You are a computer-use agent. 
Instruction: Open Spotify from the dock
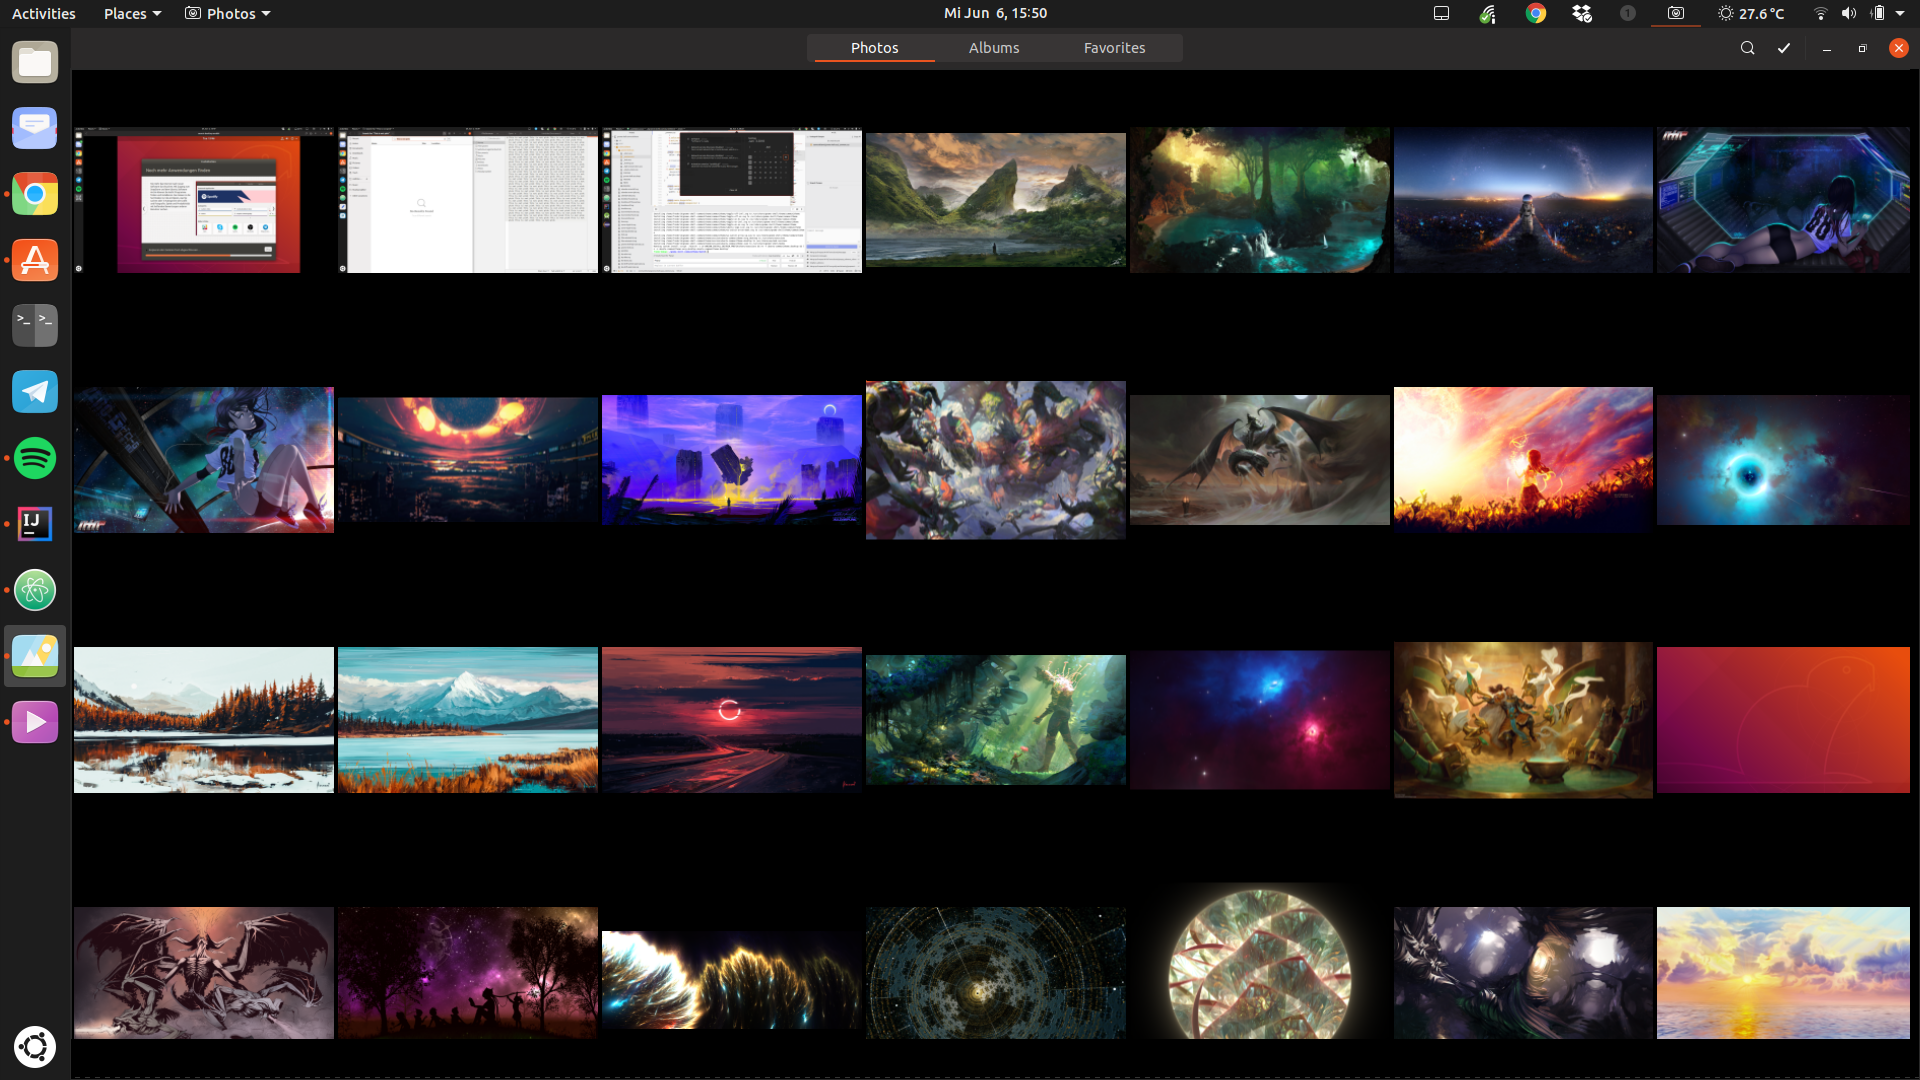coord(35,458)
